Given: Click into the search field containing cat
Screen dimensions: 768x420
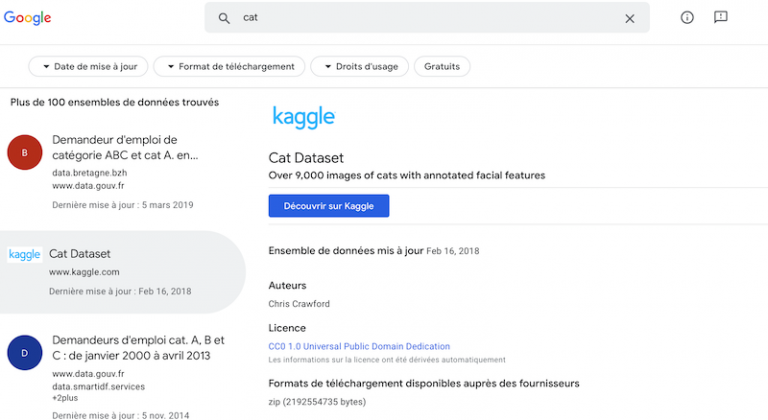Looking at the screenshot, I should [x=420, y=18].
